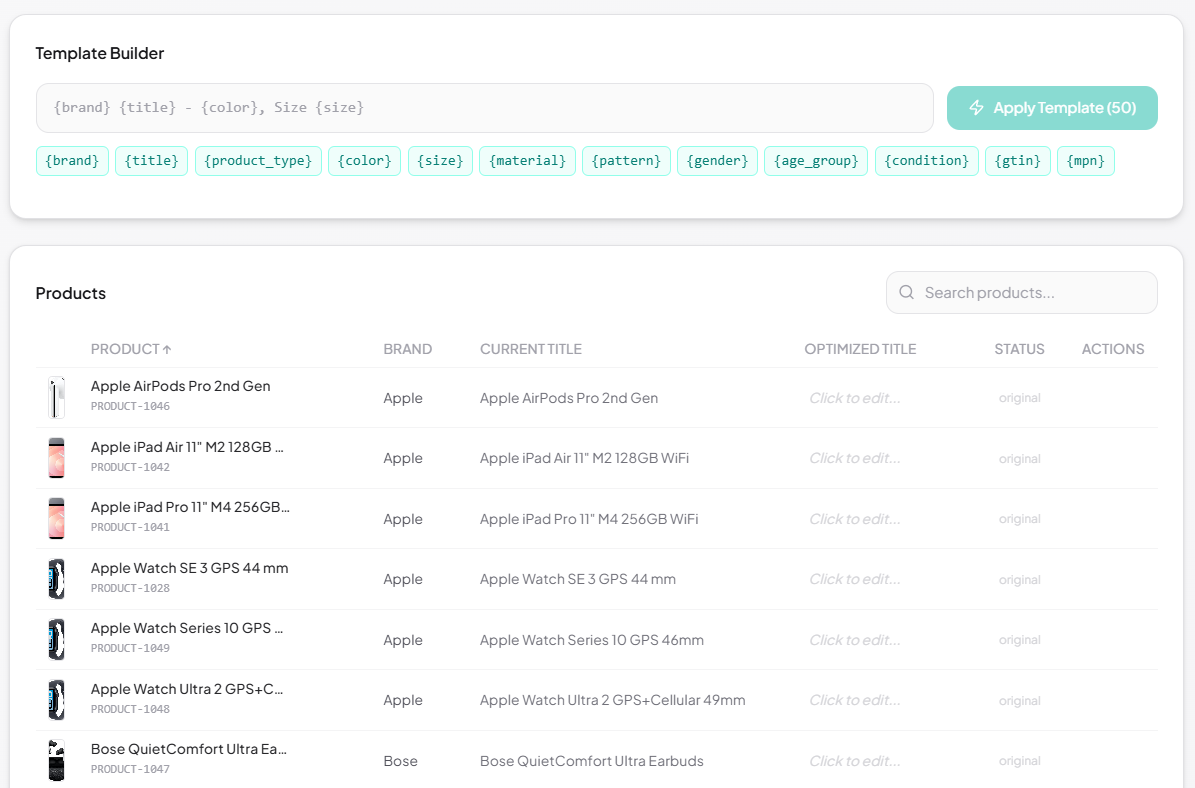Add the {material} variable chip
The width and height of the screenshot is (1195, 788).
pos(527,160)
